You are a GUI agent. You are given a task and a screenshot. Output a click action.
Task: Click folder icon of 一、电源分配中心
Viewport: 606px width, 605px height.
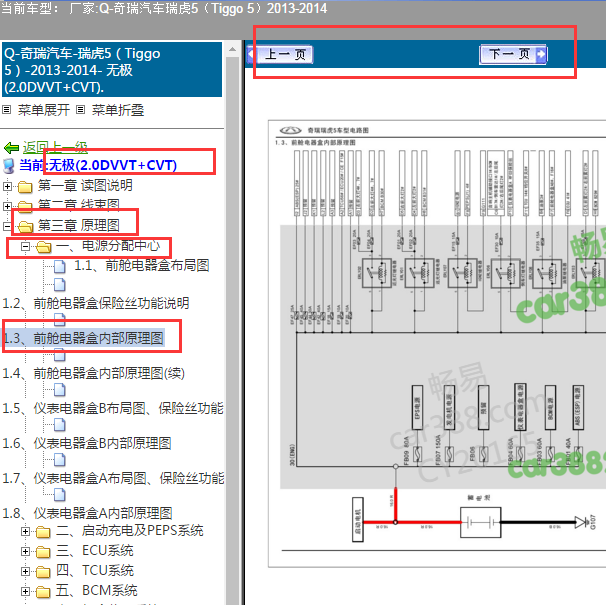(44, 247)
